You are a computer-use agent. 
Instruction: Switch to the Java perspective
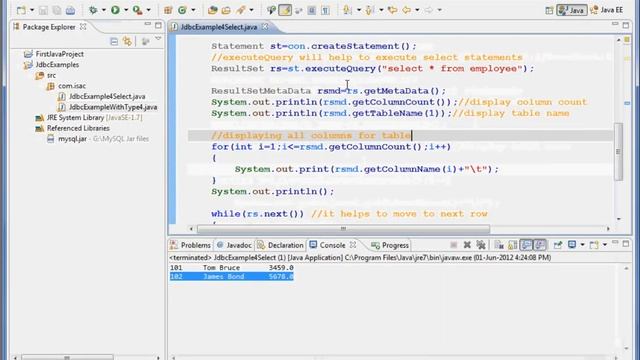click(x=571, y=10)
